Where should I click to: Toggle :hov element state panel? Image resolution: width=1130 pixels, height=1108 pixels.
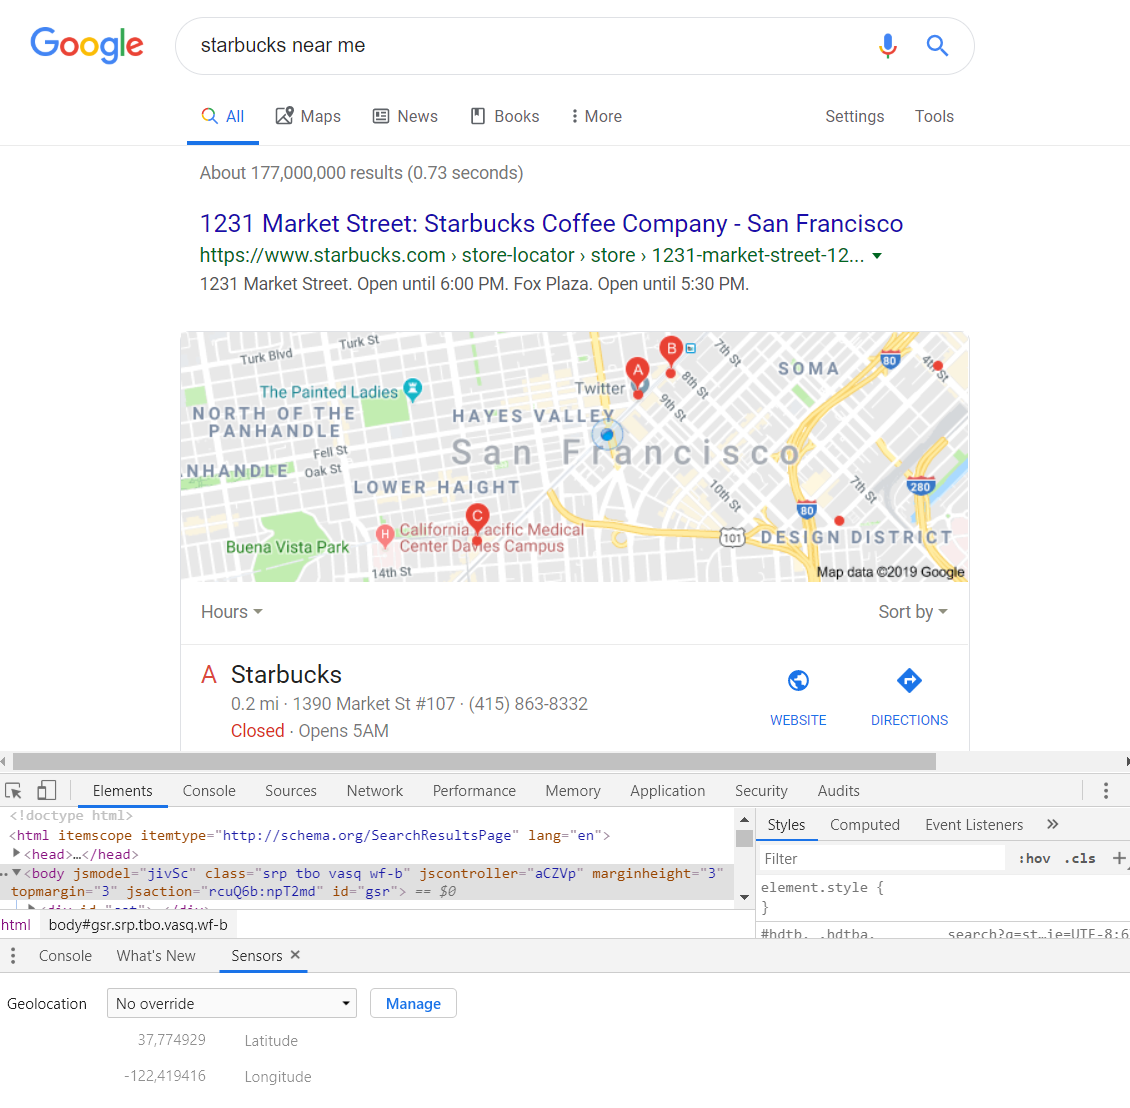(x=1034, y=859)
